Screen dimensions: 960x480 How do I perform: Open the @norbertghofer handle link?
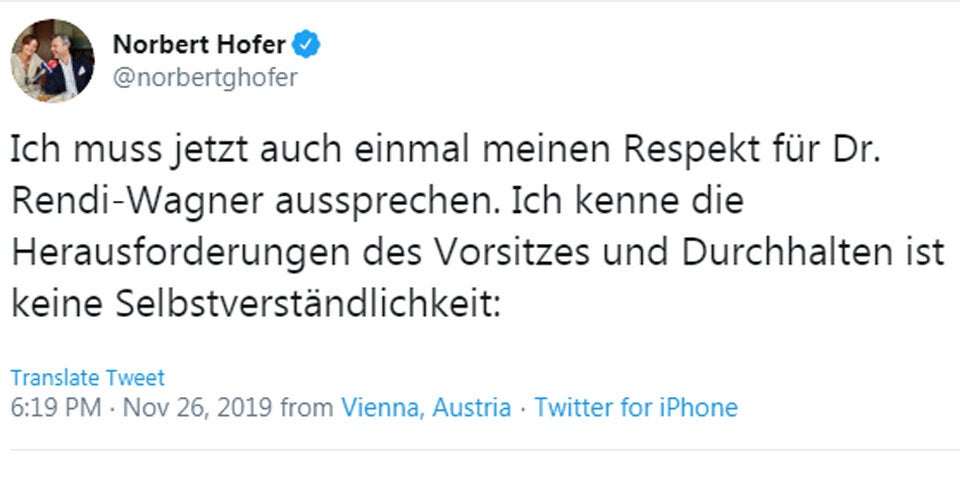(205, 78)
